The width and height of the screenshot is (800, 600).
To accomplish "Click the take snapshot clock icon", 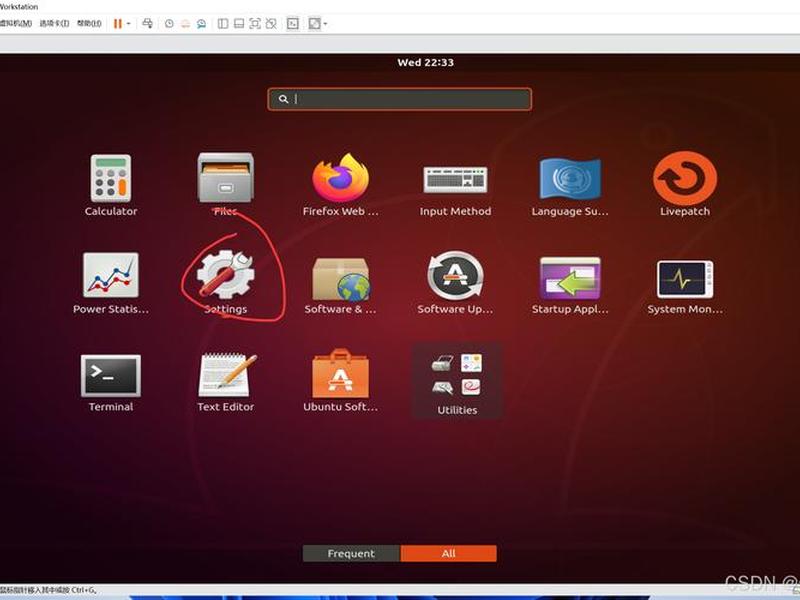I will (169, 23).
